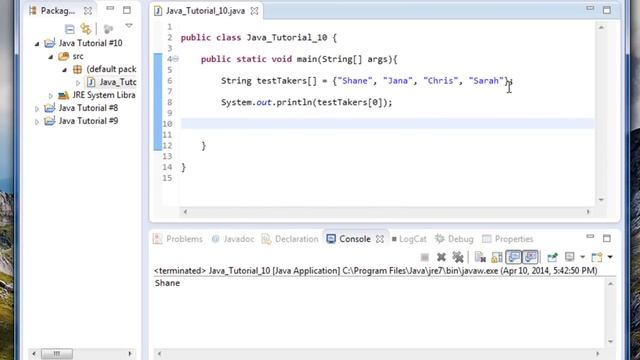Expand the Java_Tutorial file node
Image resolution: width=640 pixels, height=360 pixels.
[x=78, y=83]
